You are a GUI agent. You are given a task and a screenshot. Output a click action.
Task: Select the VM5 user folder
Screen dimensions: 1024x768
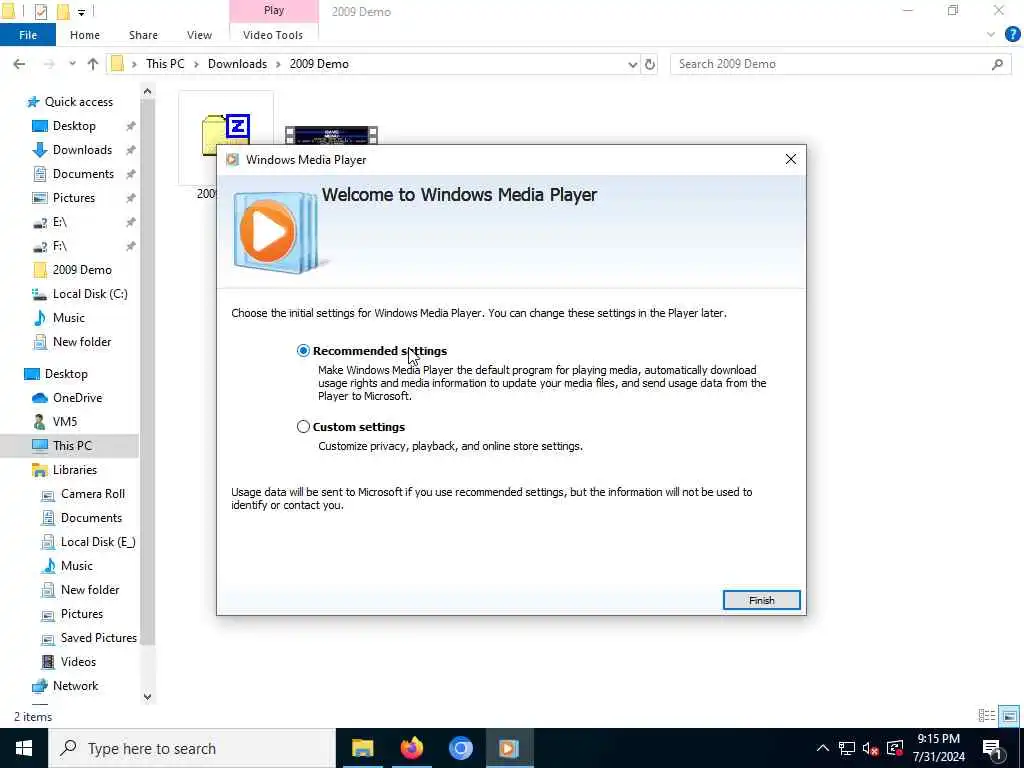tap(65, 422)
